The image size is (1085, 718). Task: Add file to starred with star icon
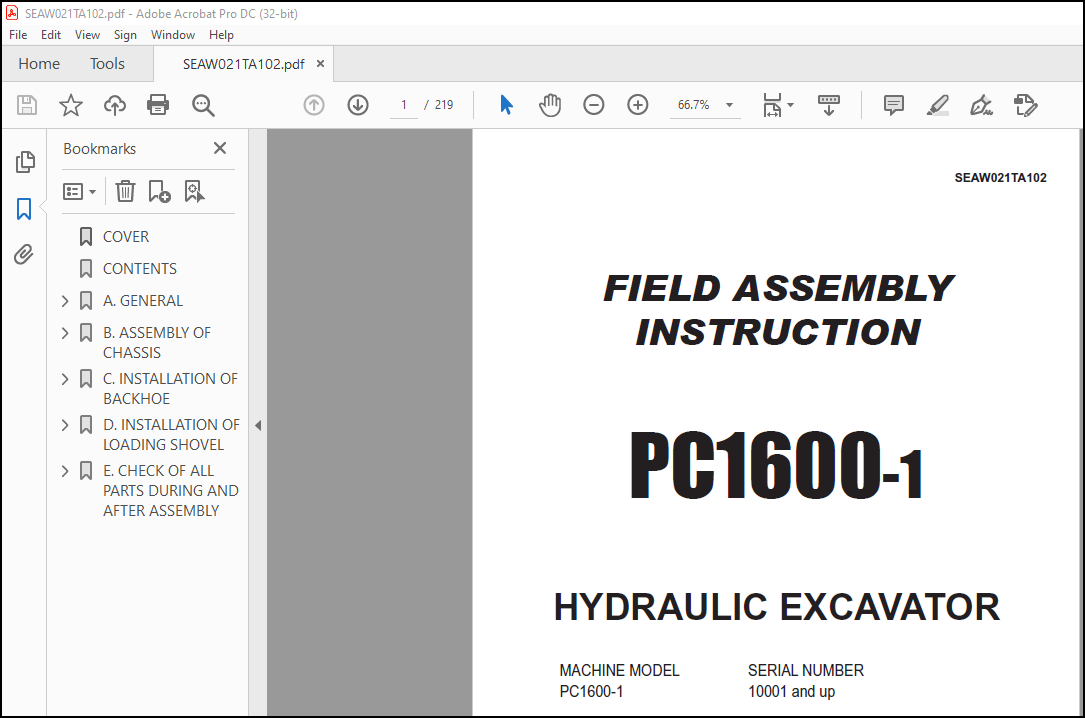(71, 105)
